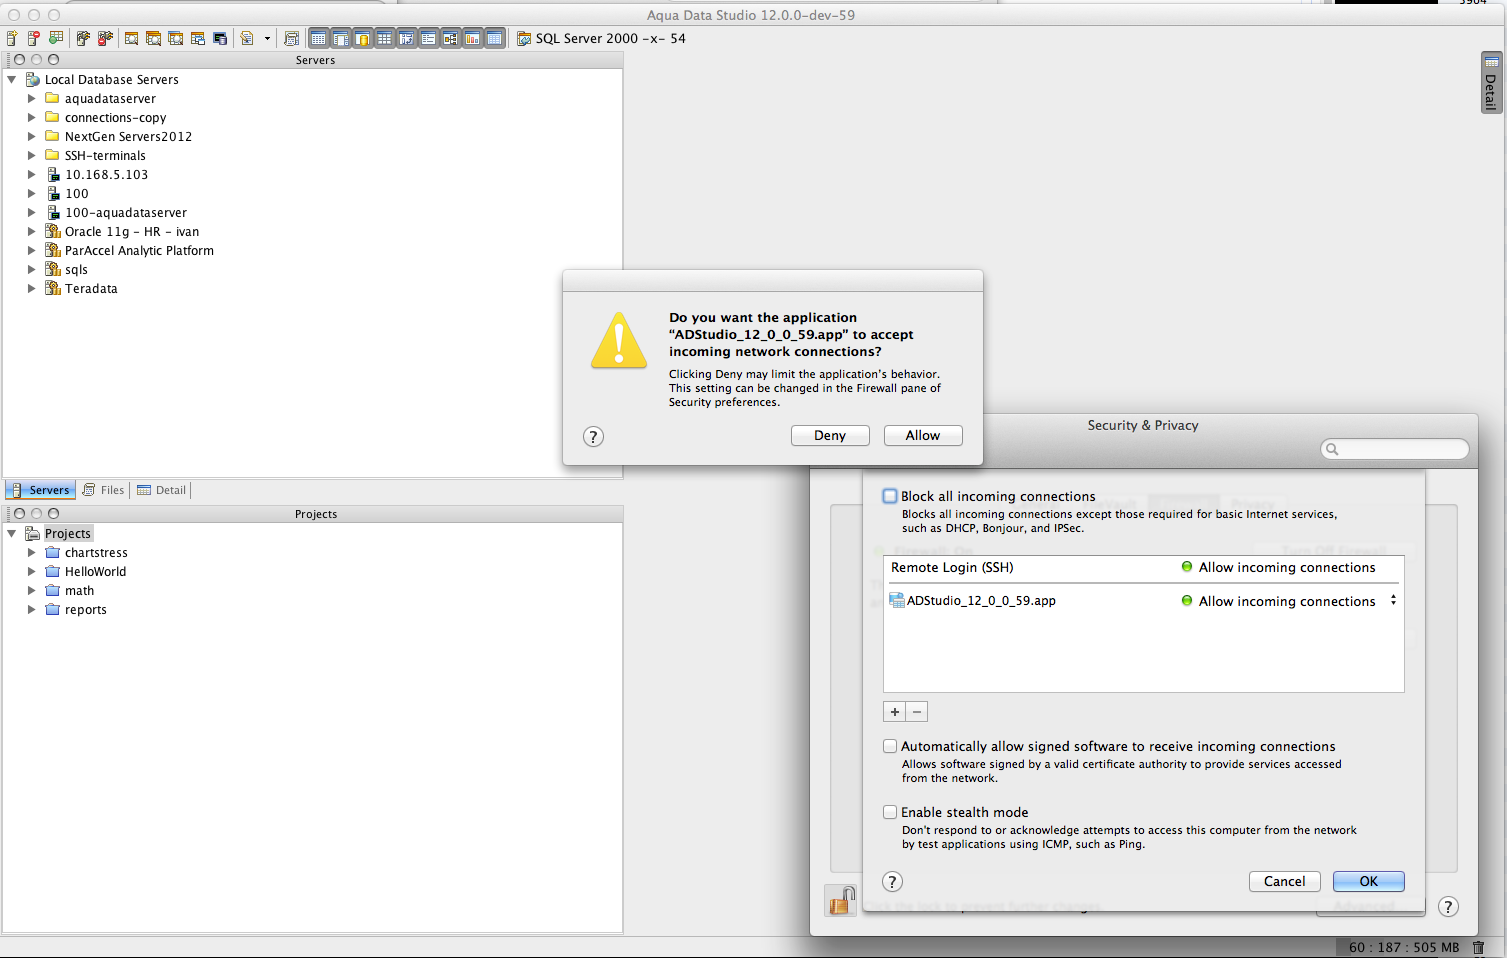1507x958 pixels.
Task: Open ADStudio Allow incoming connections dropdown
Action: [1393, 600]
